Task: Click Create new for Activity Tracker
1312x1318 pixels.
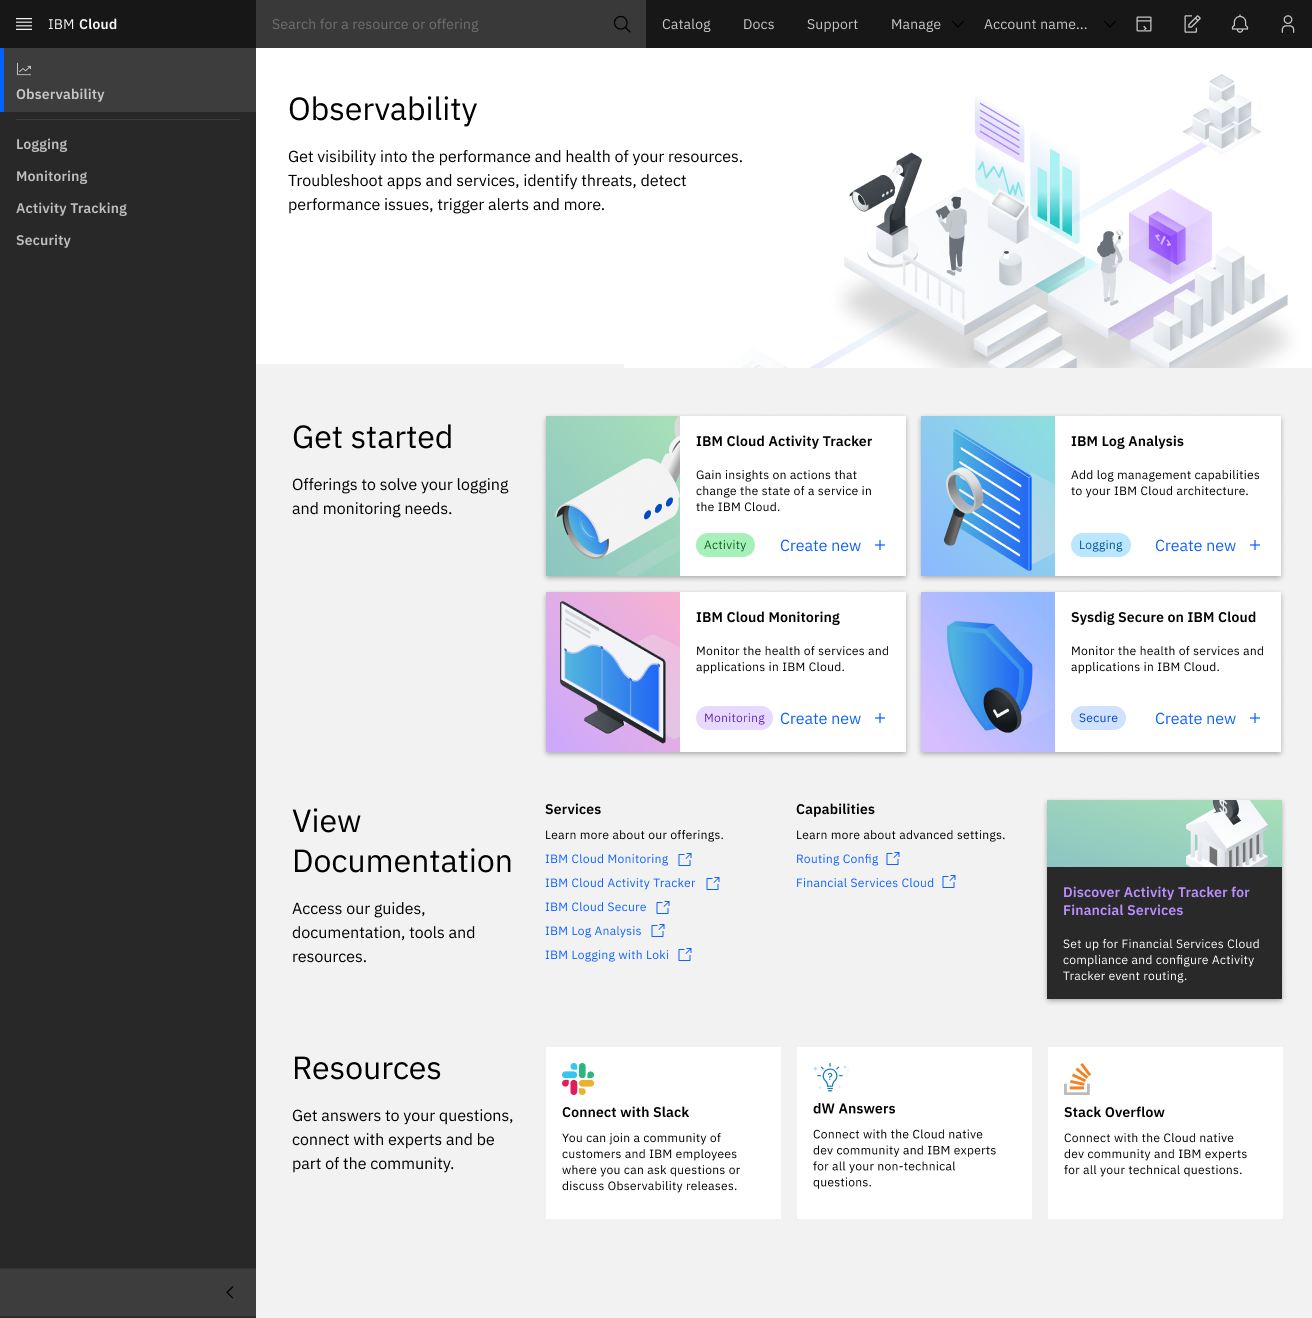Action: tap(820, 546)
